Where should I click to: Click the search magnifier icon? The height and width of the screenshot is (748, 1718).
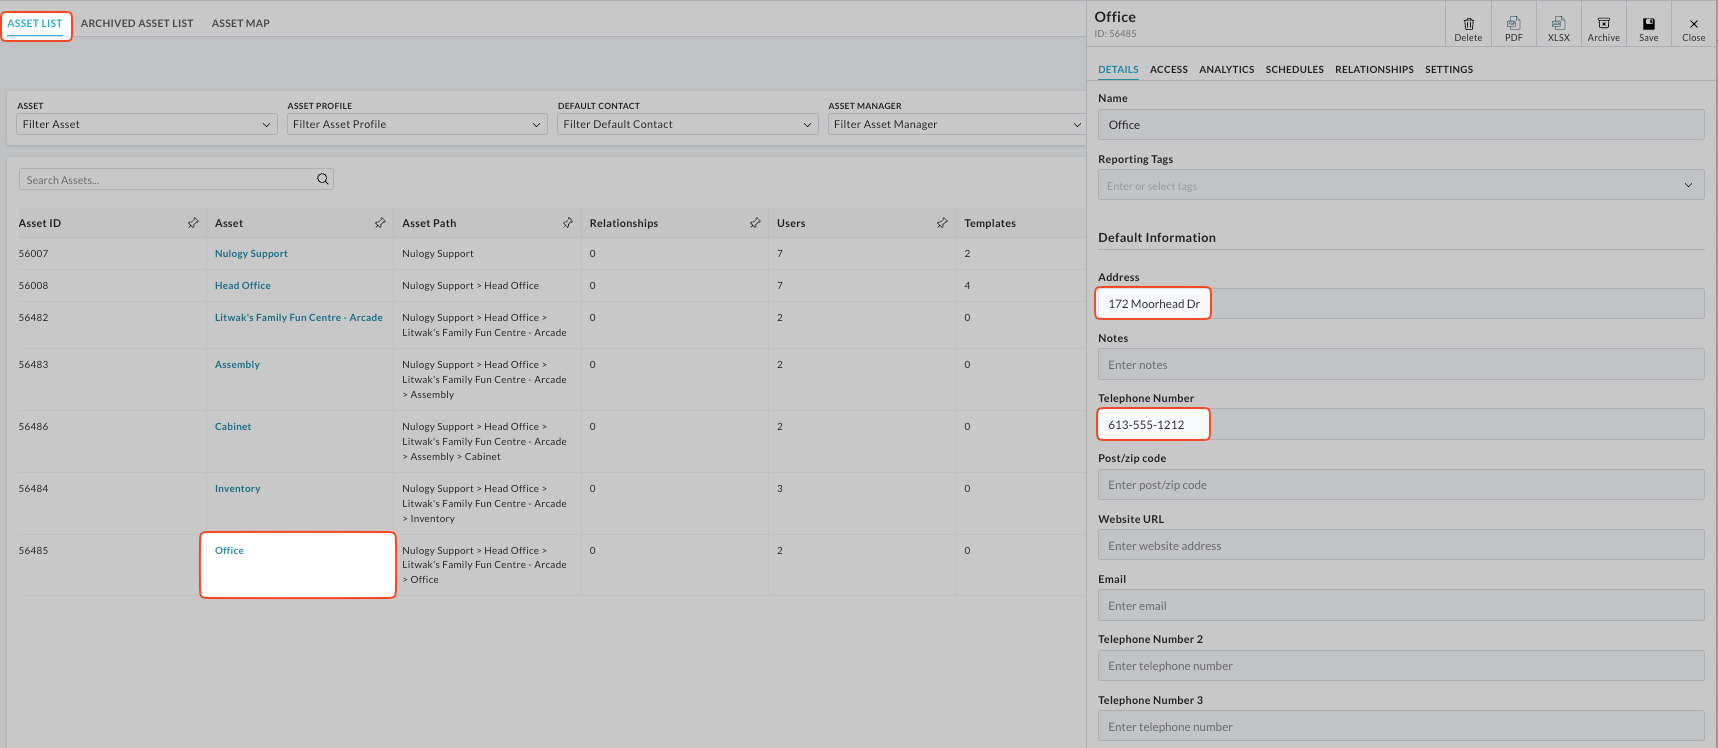tap(323, 179)
